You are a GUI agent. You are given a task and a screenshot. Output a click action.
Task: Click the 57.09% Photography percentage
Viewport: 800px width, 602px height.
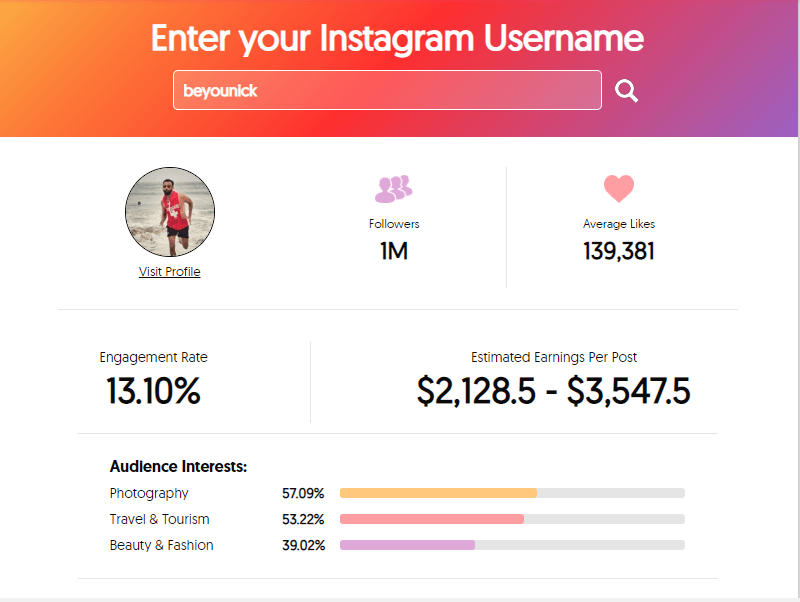coord(303,493)
